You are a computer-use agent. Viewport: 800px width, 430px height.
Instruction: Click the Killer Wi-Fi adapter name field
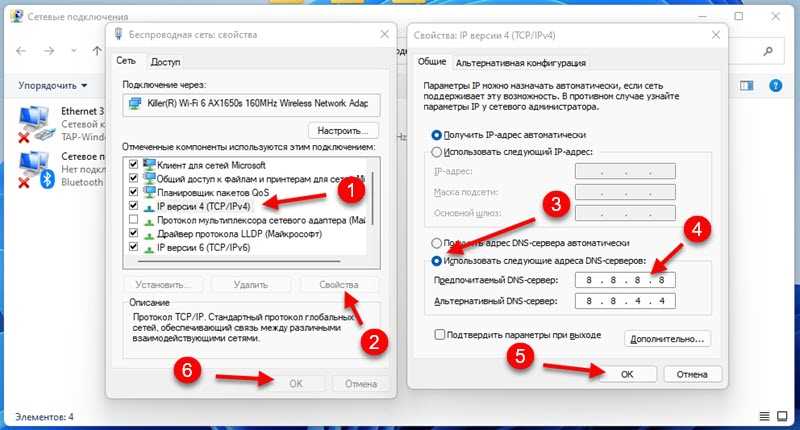(252, 104)
